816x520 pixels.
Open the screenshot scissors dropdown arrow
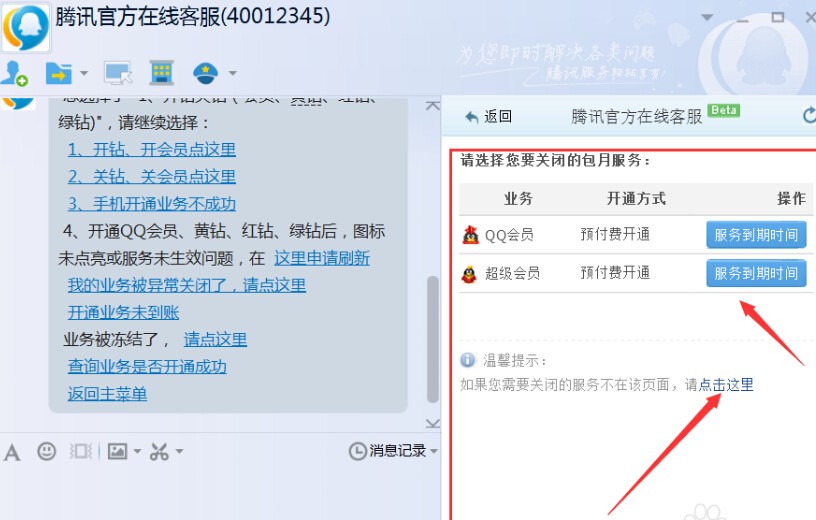tap(179, 451)
